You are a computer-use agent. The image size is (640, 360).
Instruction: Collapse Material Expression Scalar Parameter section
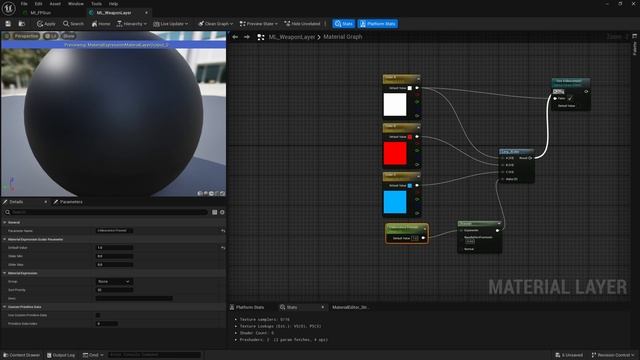pos(5,239)
